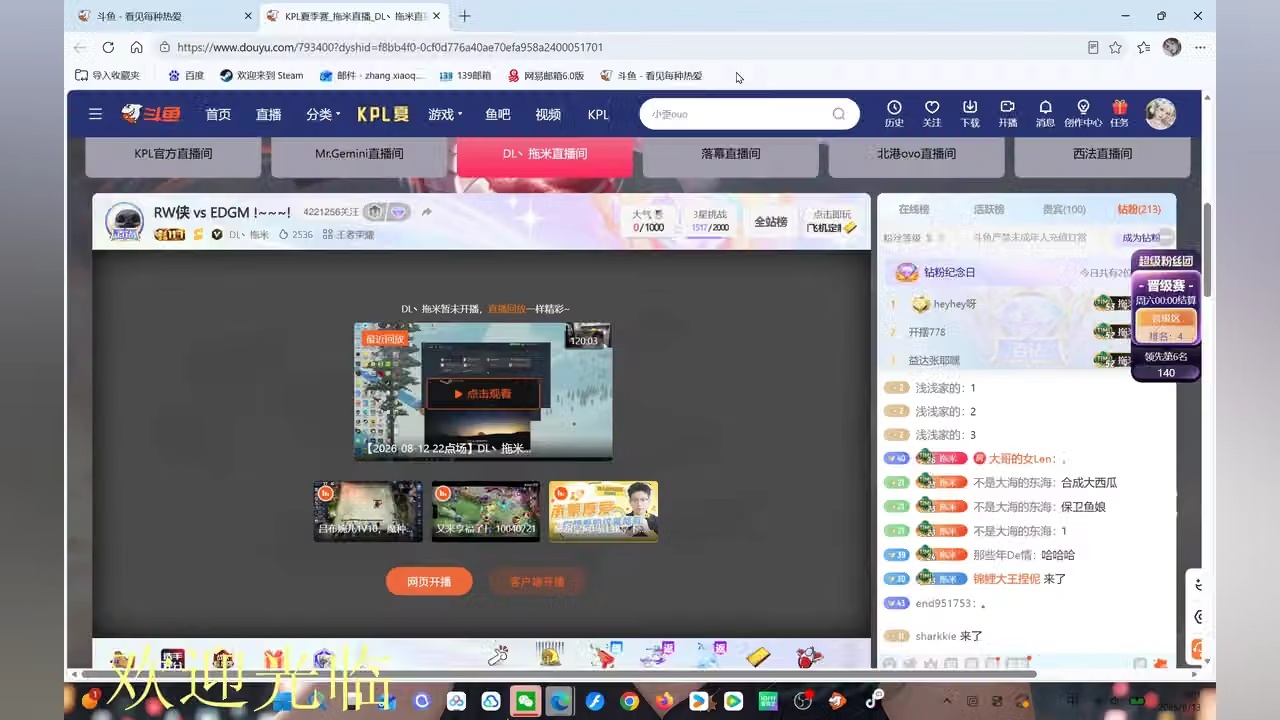Open the 历史 history icon
This screenshot has height=720, width=1280.
click(894, 113)
